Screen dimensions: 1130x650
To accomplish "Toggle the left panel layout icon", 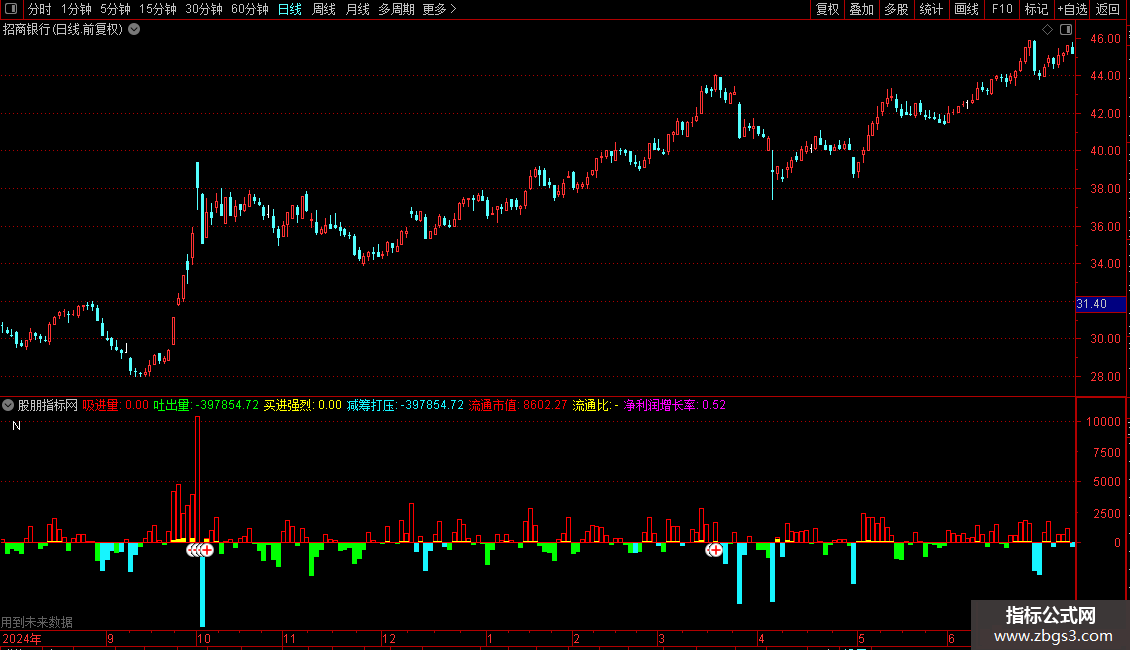I will (x=11, y=9).
